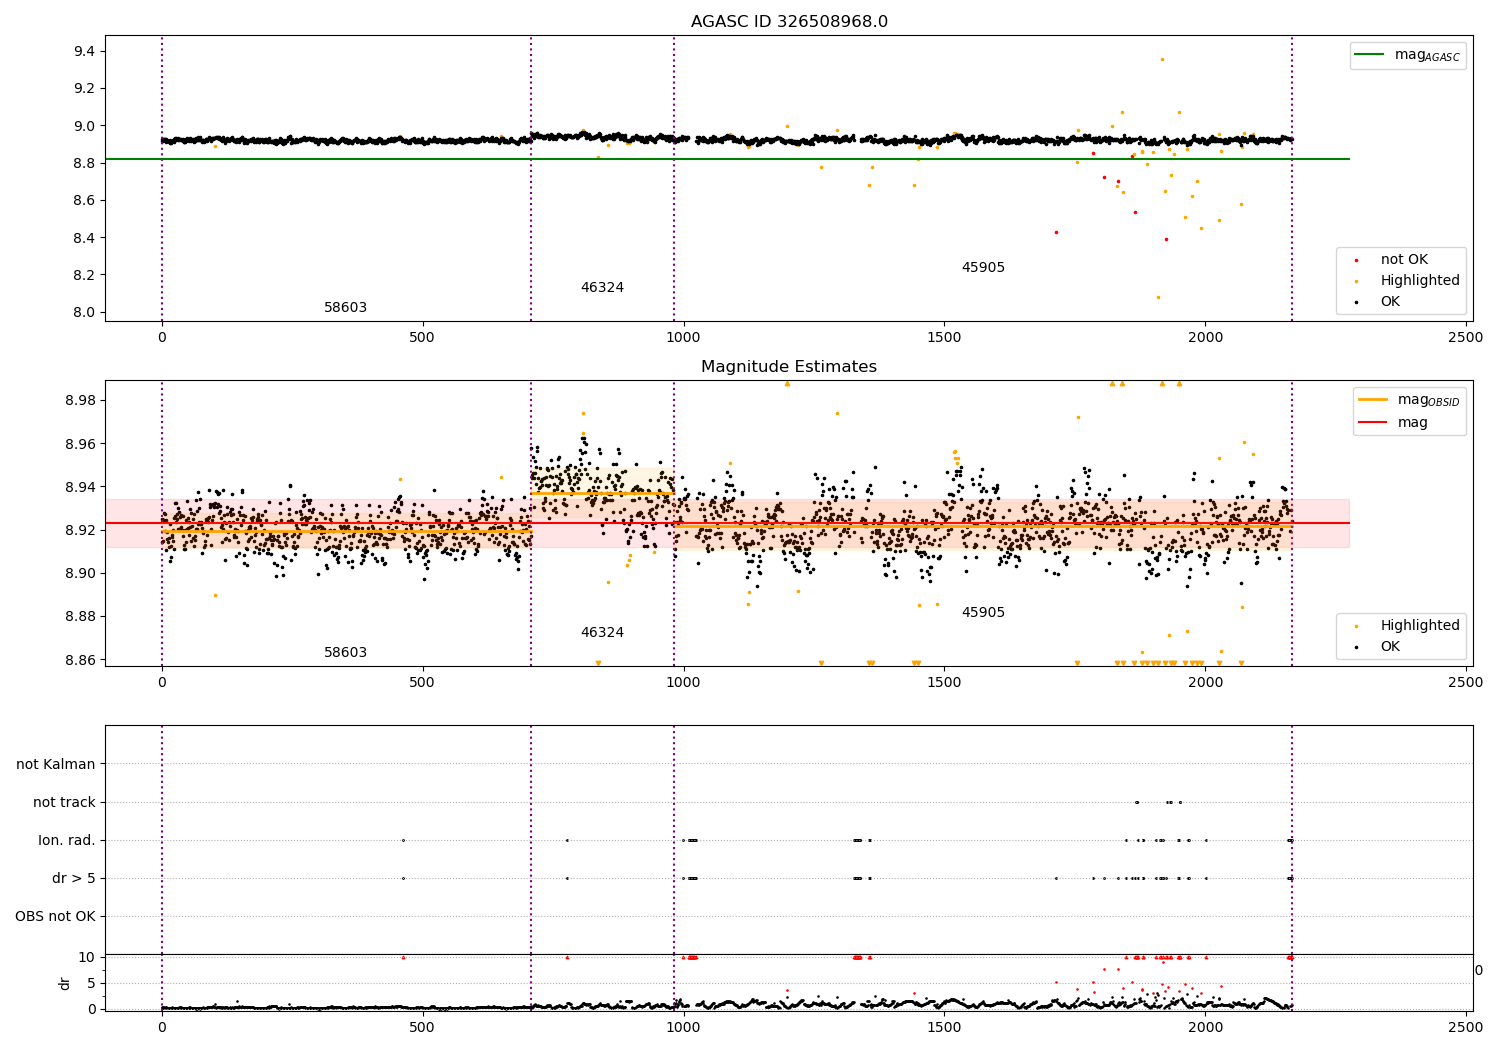Click the 500 x-axis tick of the Magnitude Estimates plot
Image resolution: width=1500 pixels, height=1050 pixels.
pos(422,682)
